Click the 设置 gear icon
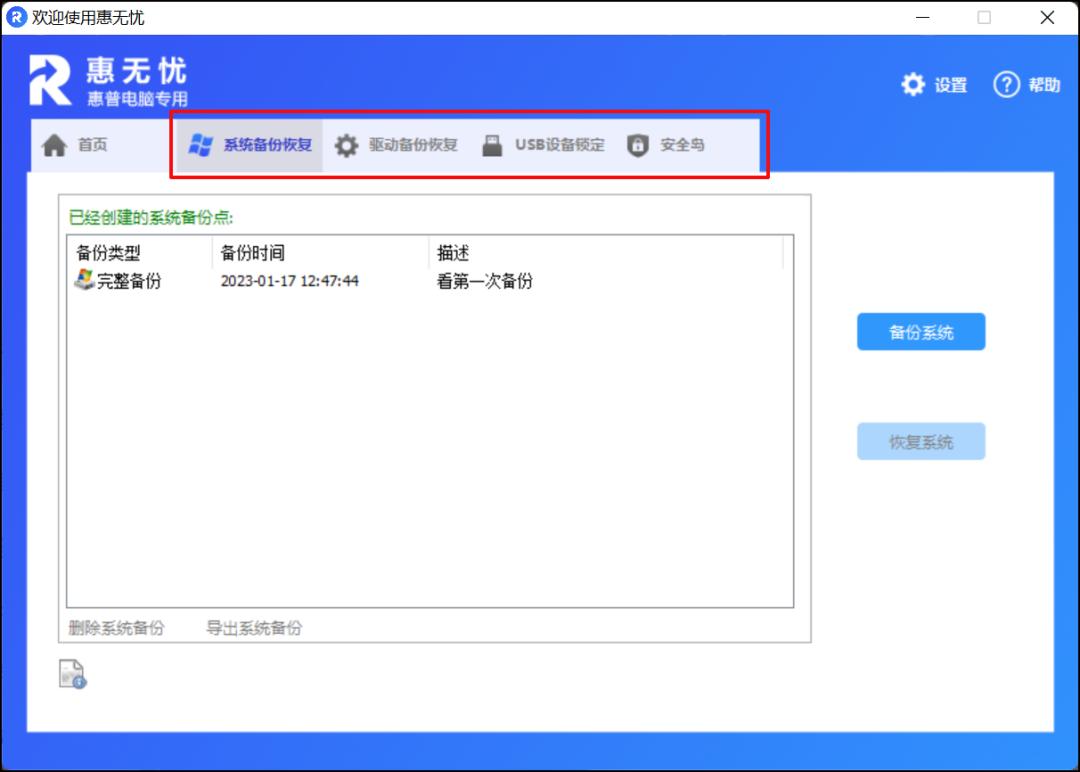 coord(912,85)
